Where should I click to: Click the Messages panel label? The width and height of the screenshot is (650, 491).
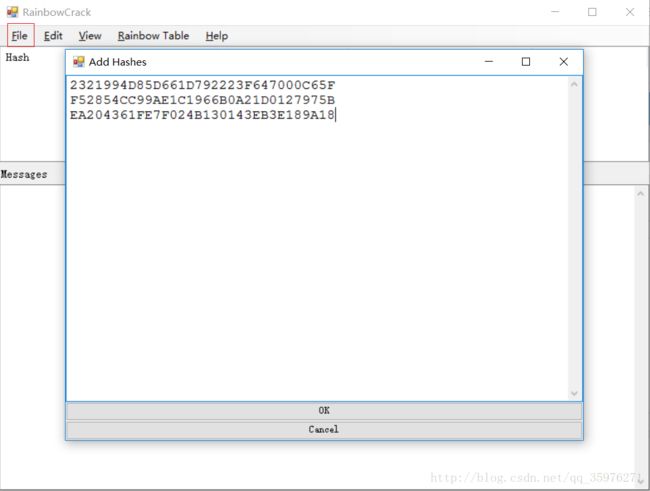[x=24, y=174]
